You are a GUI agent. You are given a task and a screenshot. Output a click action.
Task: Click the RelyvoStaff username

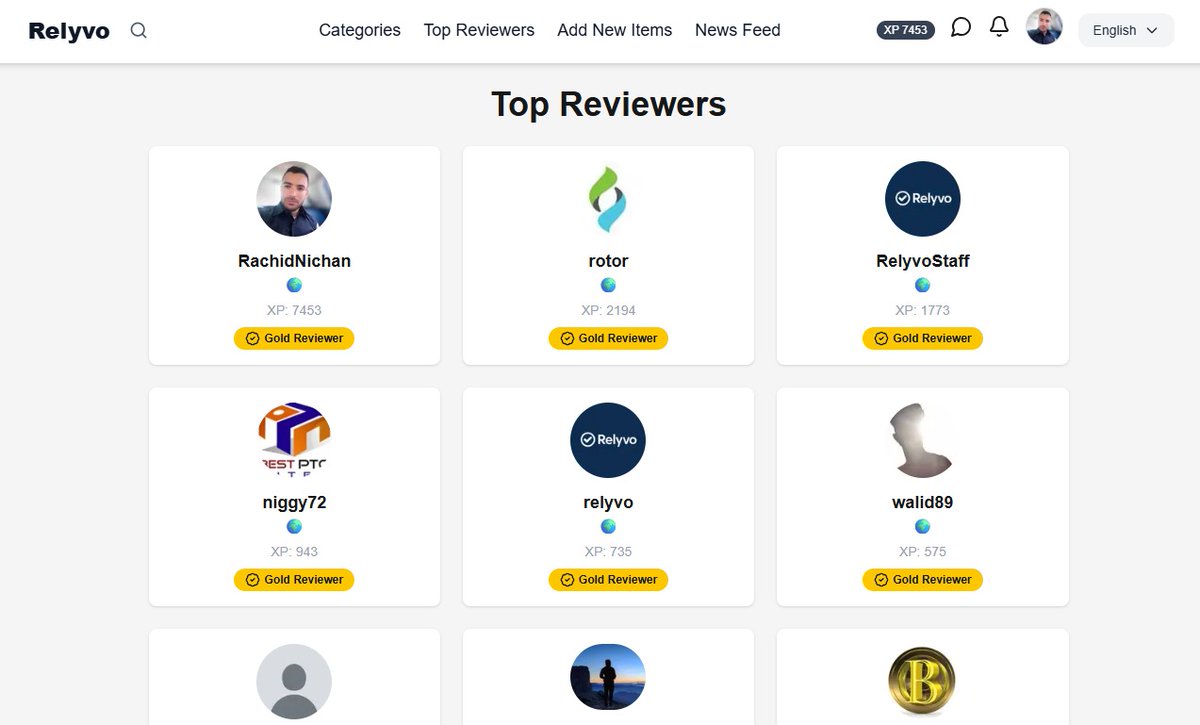pos(923,261)
